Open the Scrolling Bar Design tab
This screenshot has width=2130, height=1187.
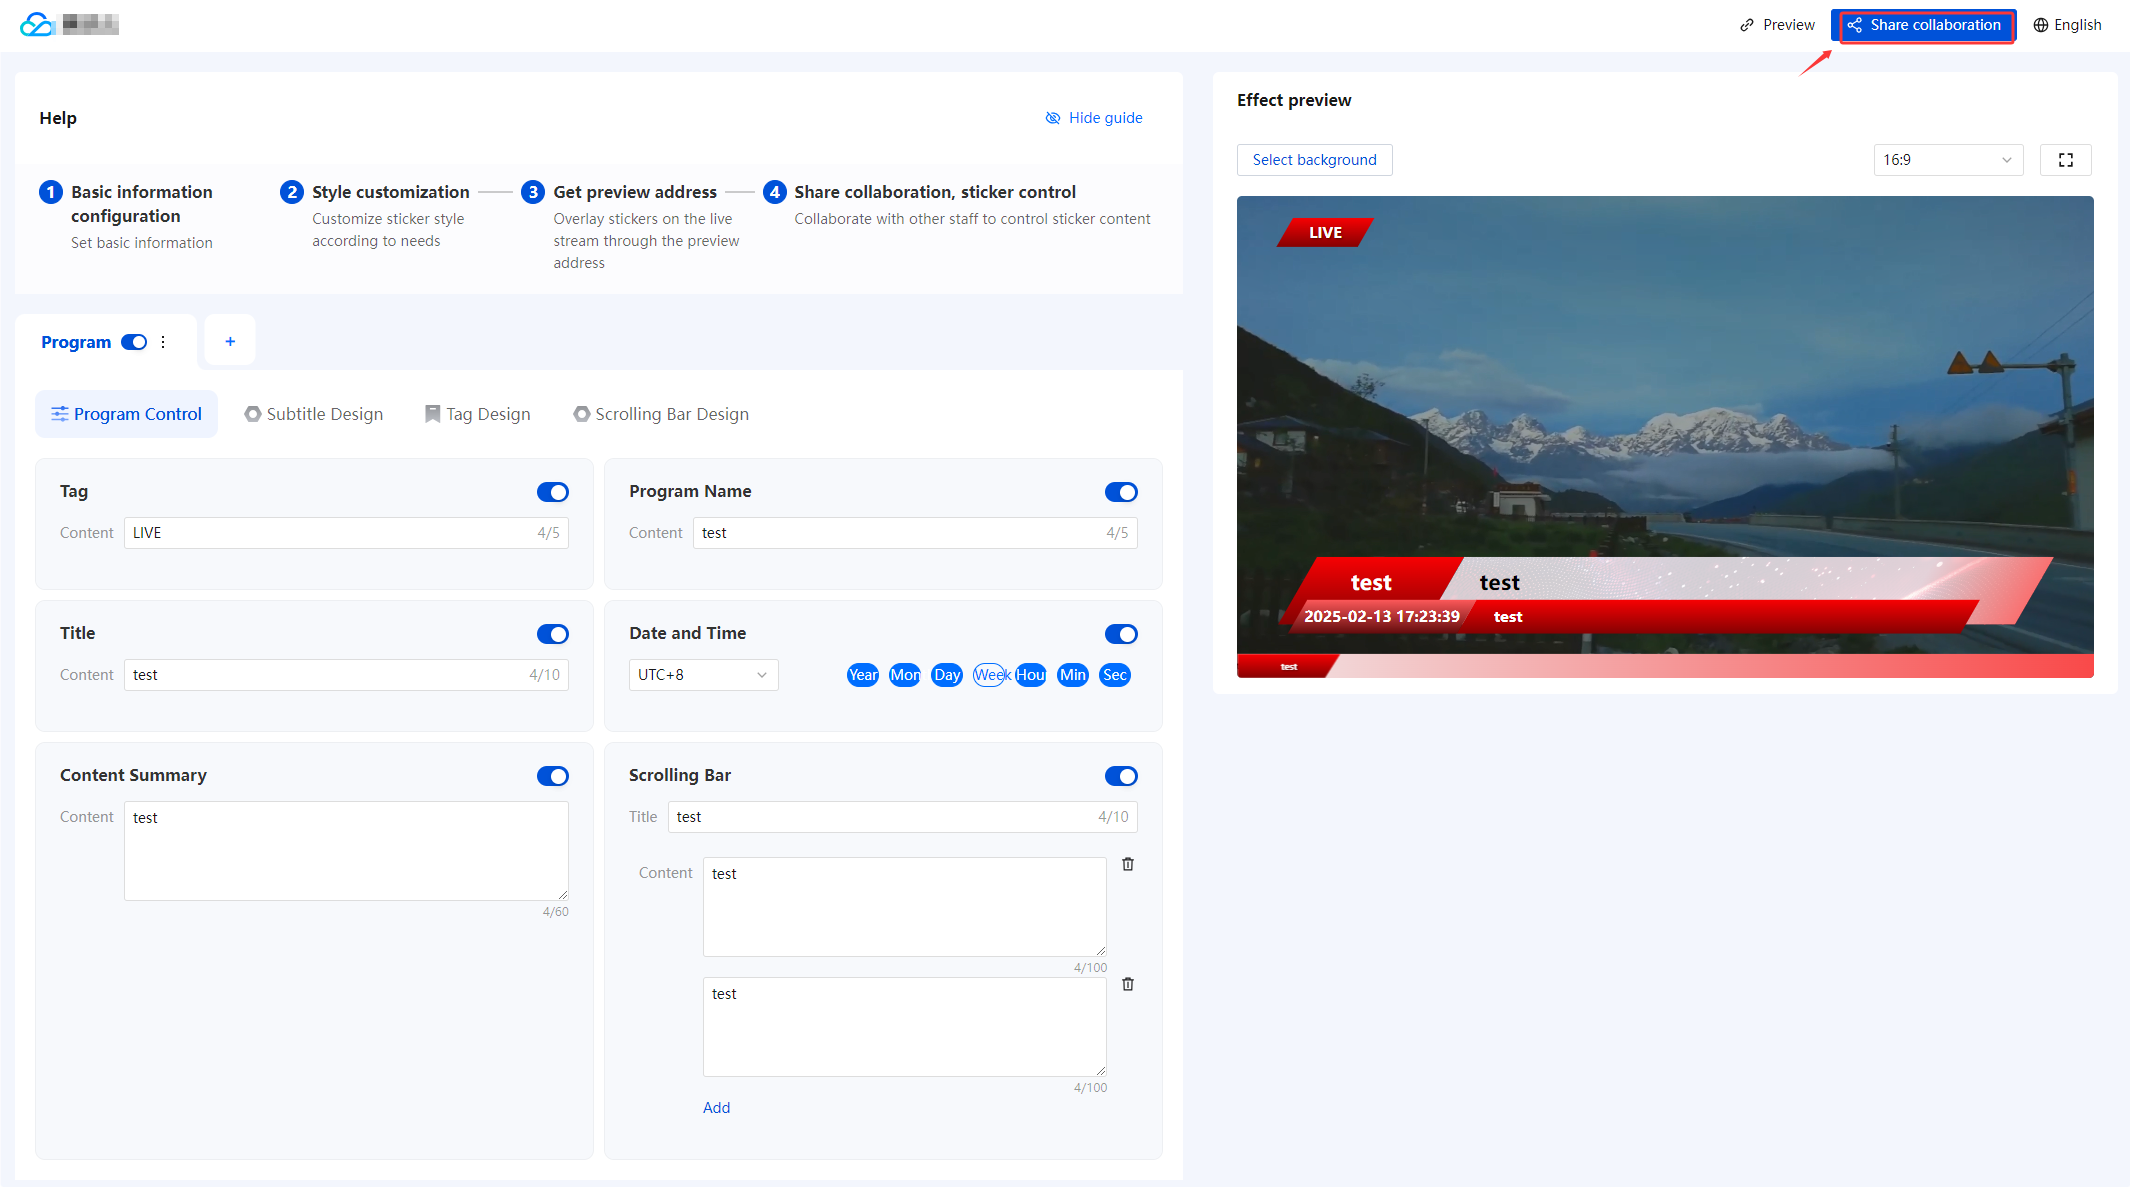[x=661, y=414]
